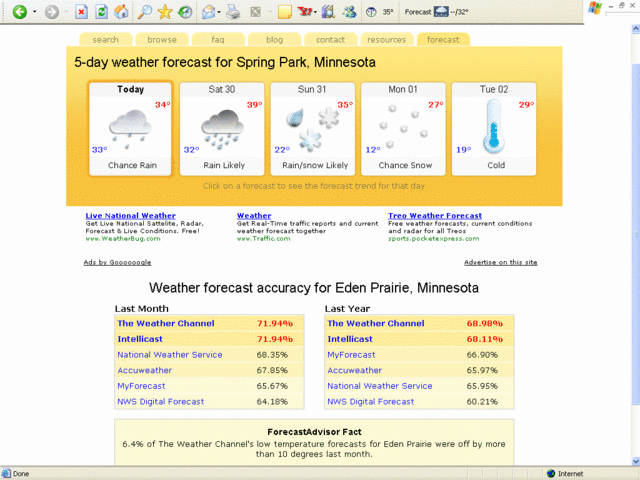Click the Stop page loading icon

pos(82,12)
